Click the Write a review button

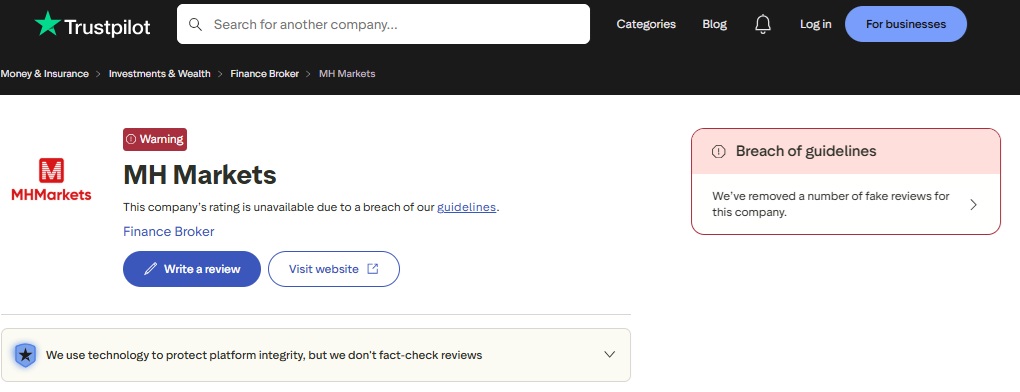tap(192, 269)
